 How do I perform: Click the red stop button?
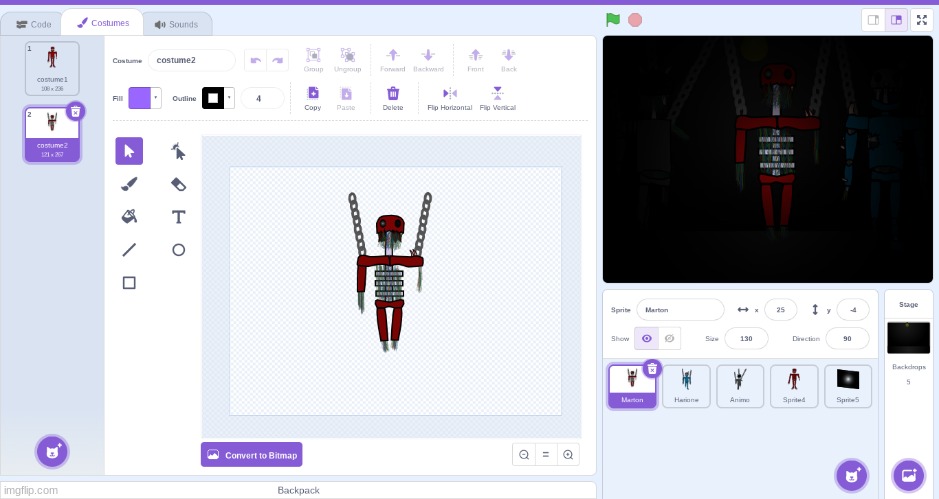(635, 20)
